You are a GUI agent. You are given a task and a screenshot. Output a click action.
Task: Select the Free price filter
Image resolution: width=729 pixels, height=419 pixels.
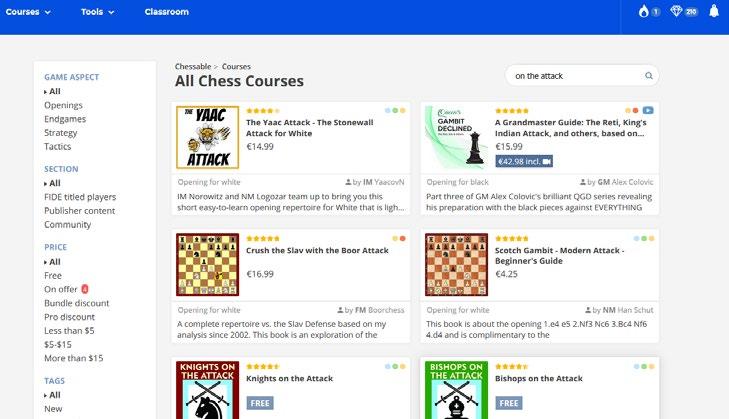[x=53, y=275]
